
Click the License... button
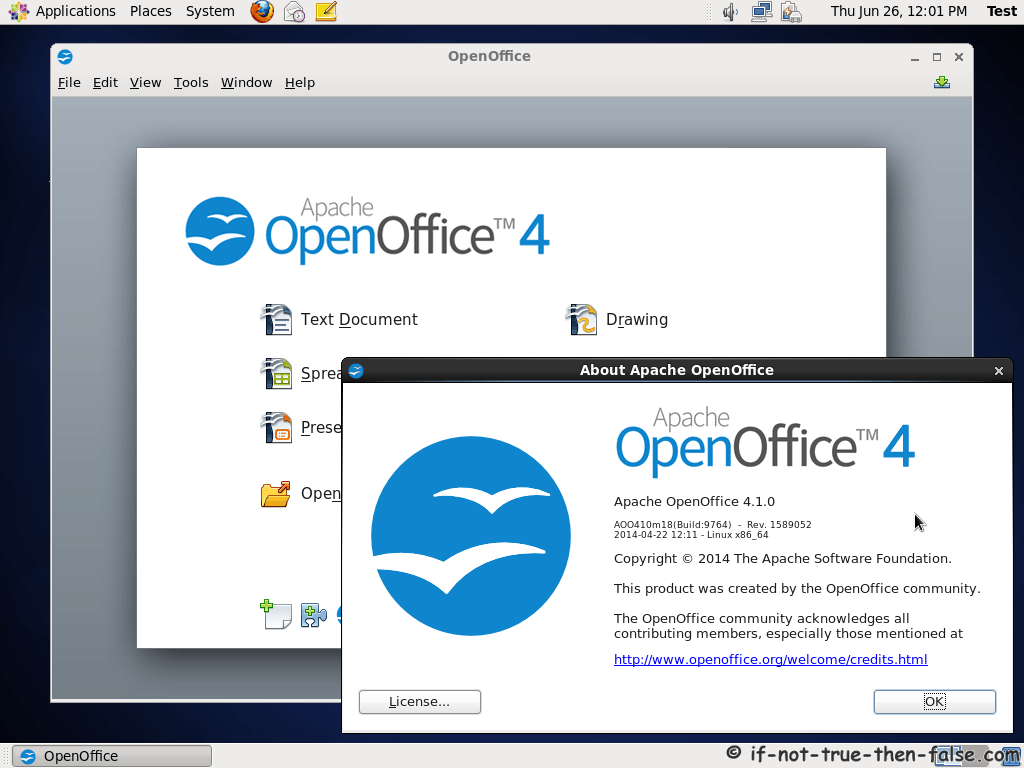pyautogui.click(x=420, y=701)
